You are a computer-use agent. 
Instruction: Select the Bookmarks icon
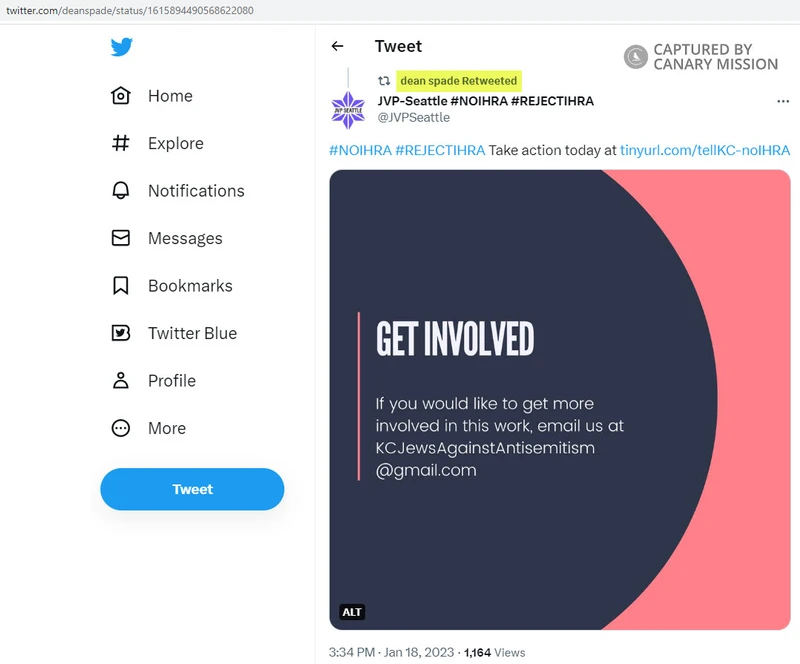click(121, 285)
